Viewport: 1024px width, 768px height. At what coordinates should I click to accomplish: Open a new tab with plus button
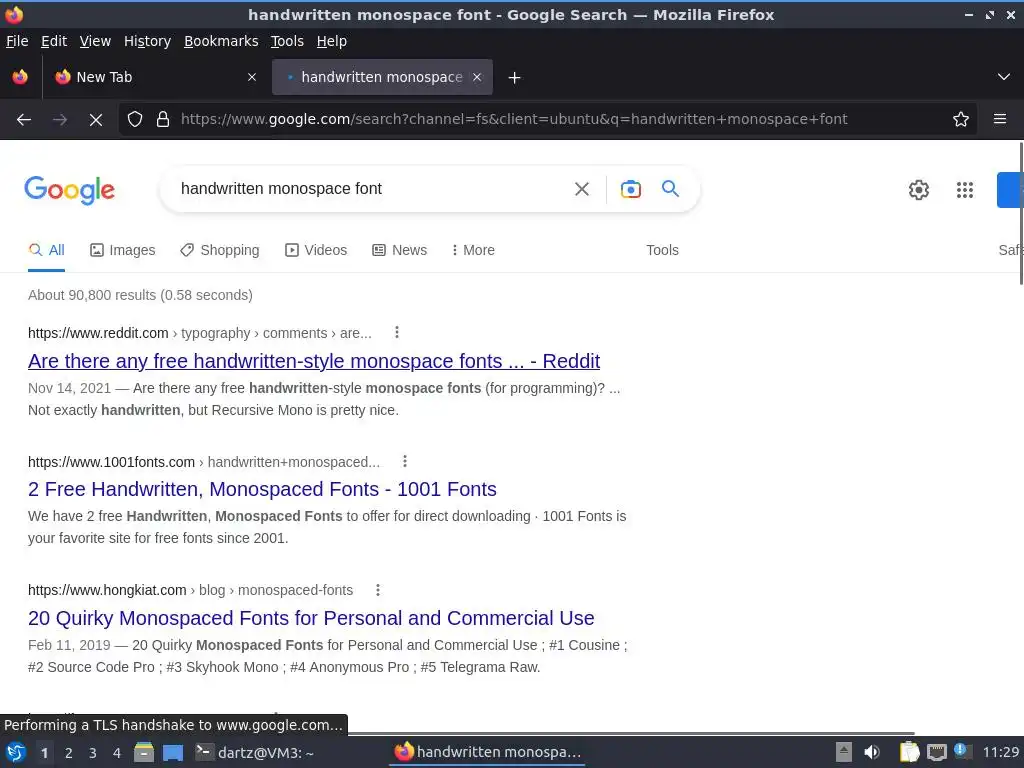(x=514, y=78)
